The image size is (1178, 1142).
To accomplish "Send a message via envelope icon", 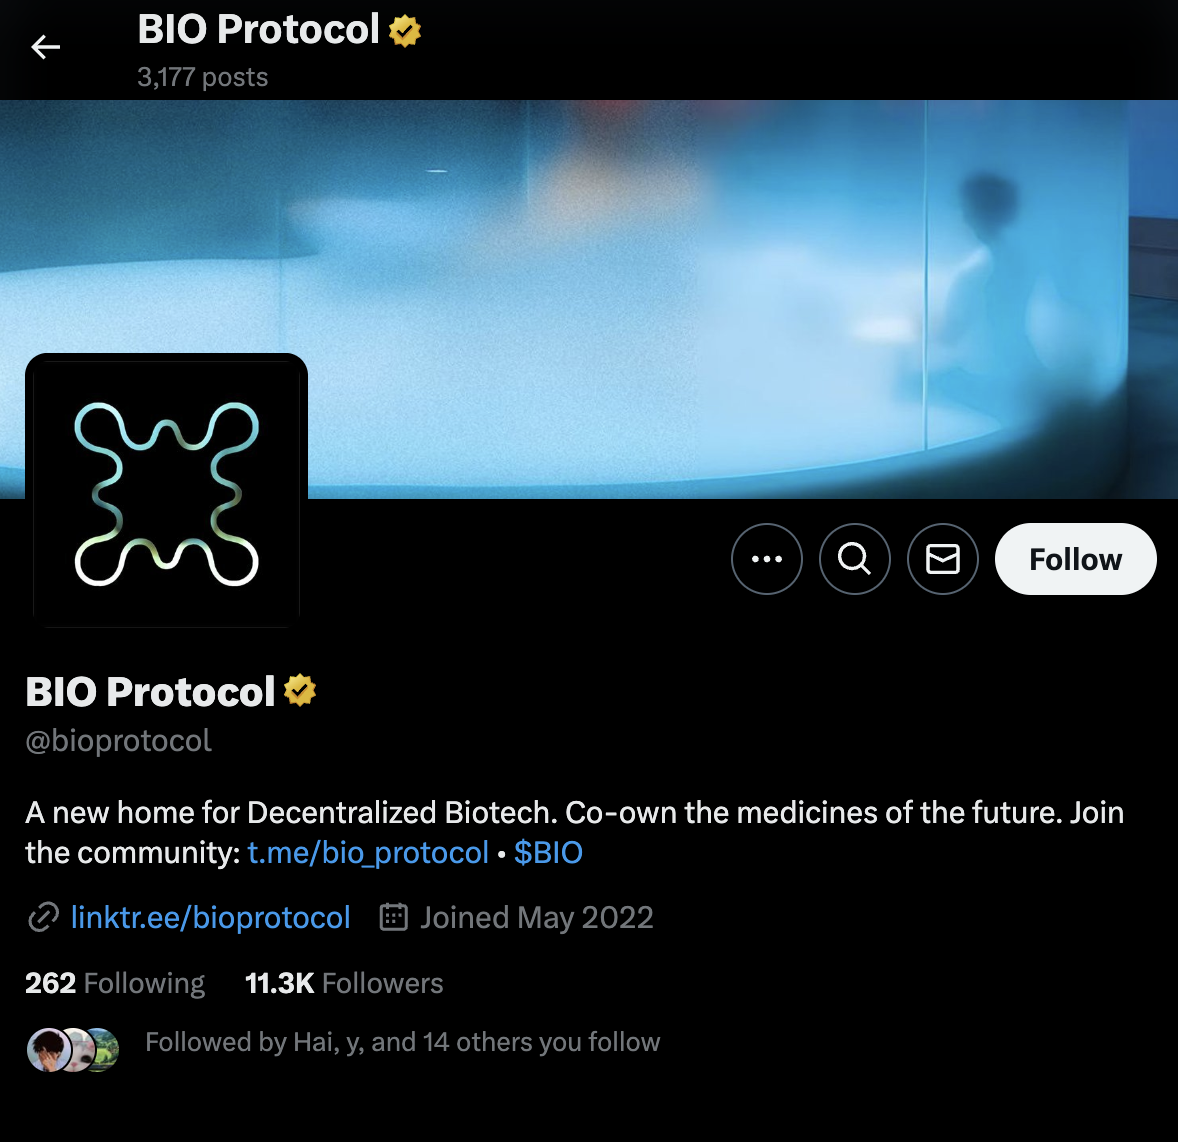I will pyautogui.click(x=942, y=559).
